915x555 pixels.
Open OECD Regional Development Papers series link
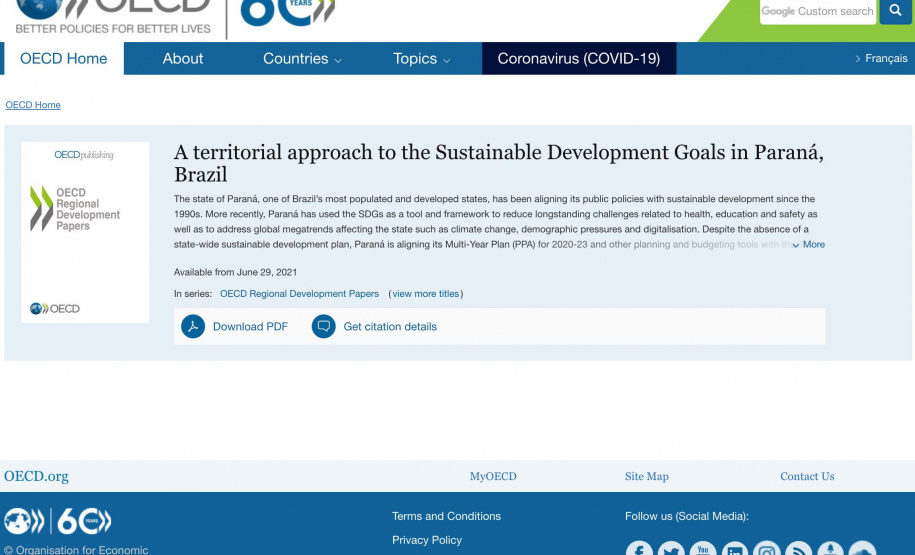coord(299,294)
